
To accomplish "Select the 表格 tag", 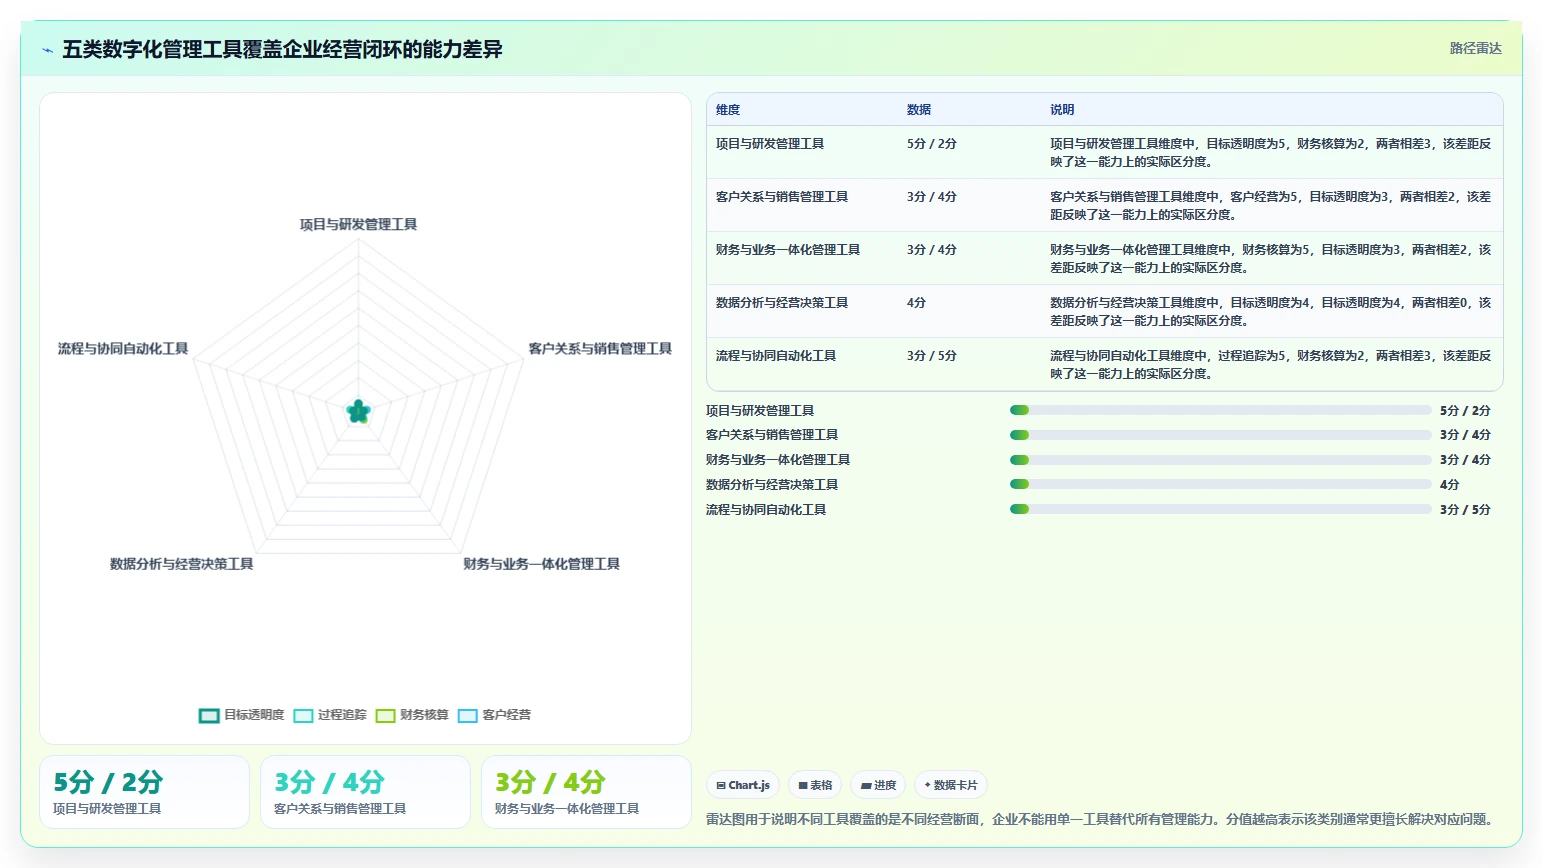I will 815,785.
